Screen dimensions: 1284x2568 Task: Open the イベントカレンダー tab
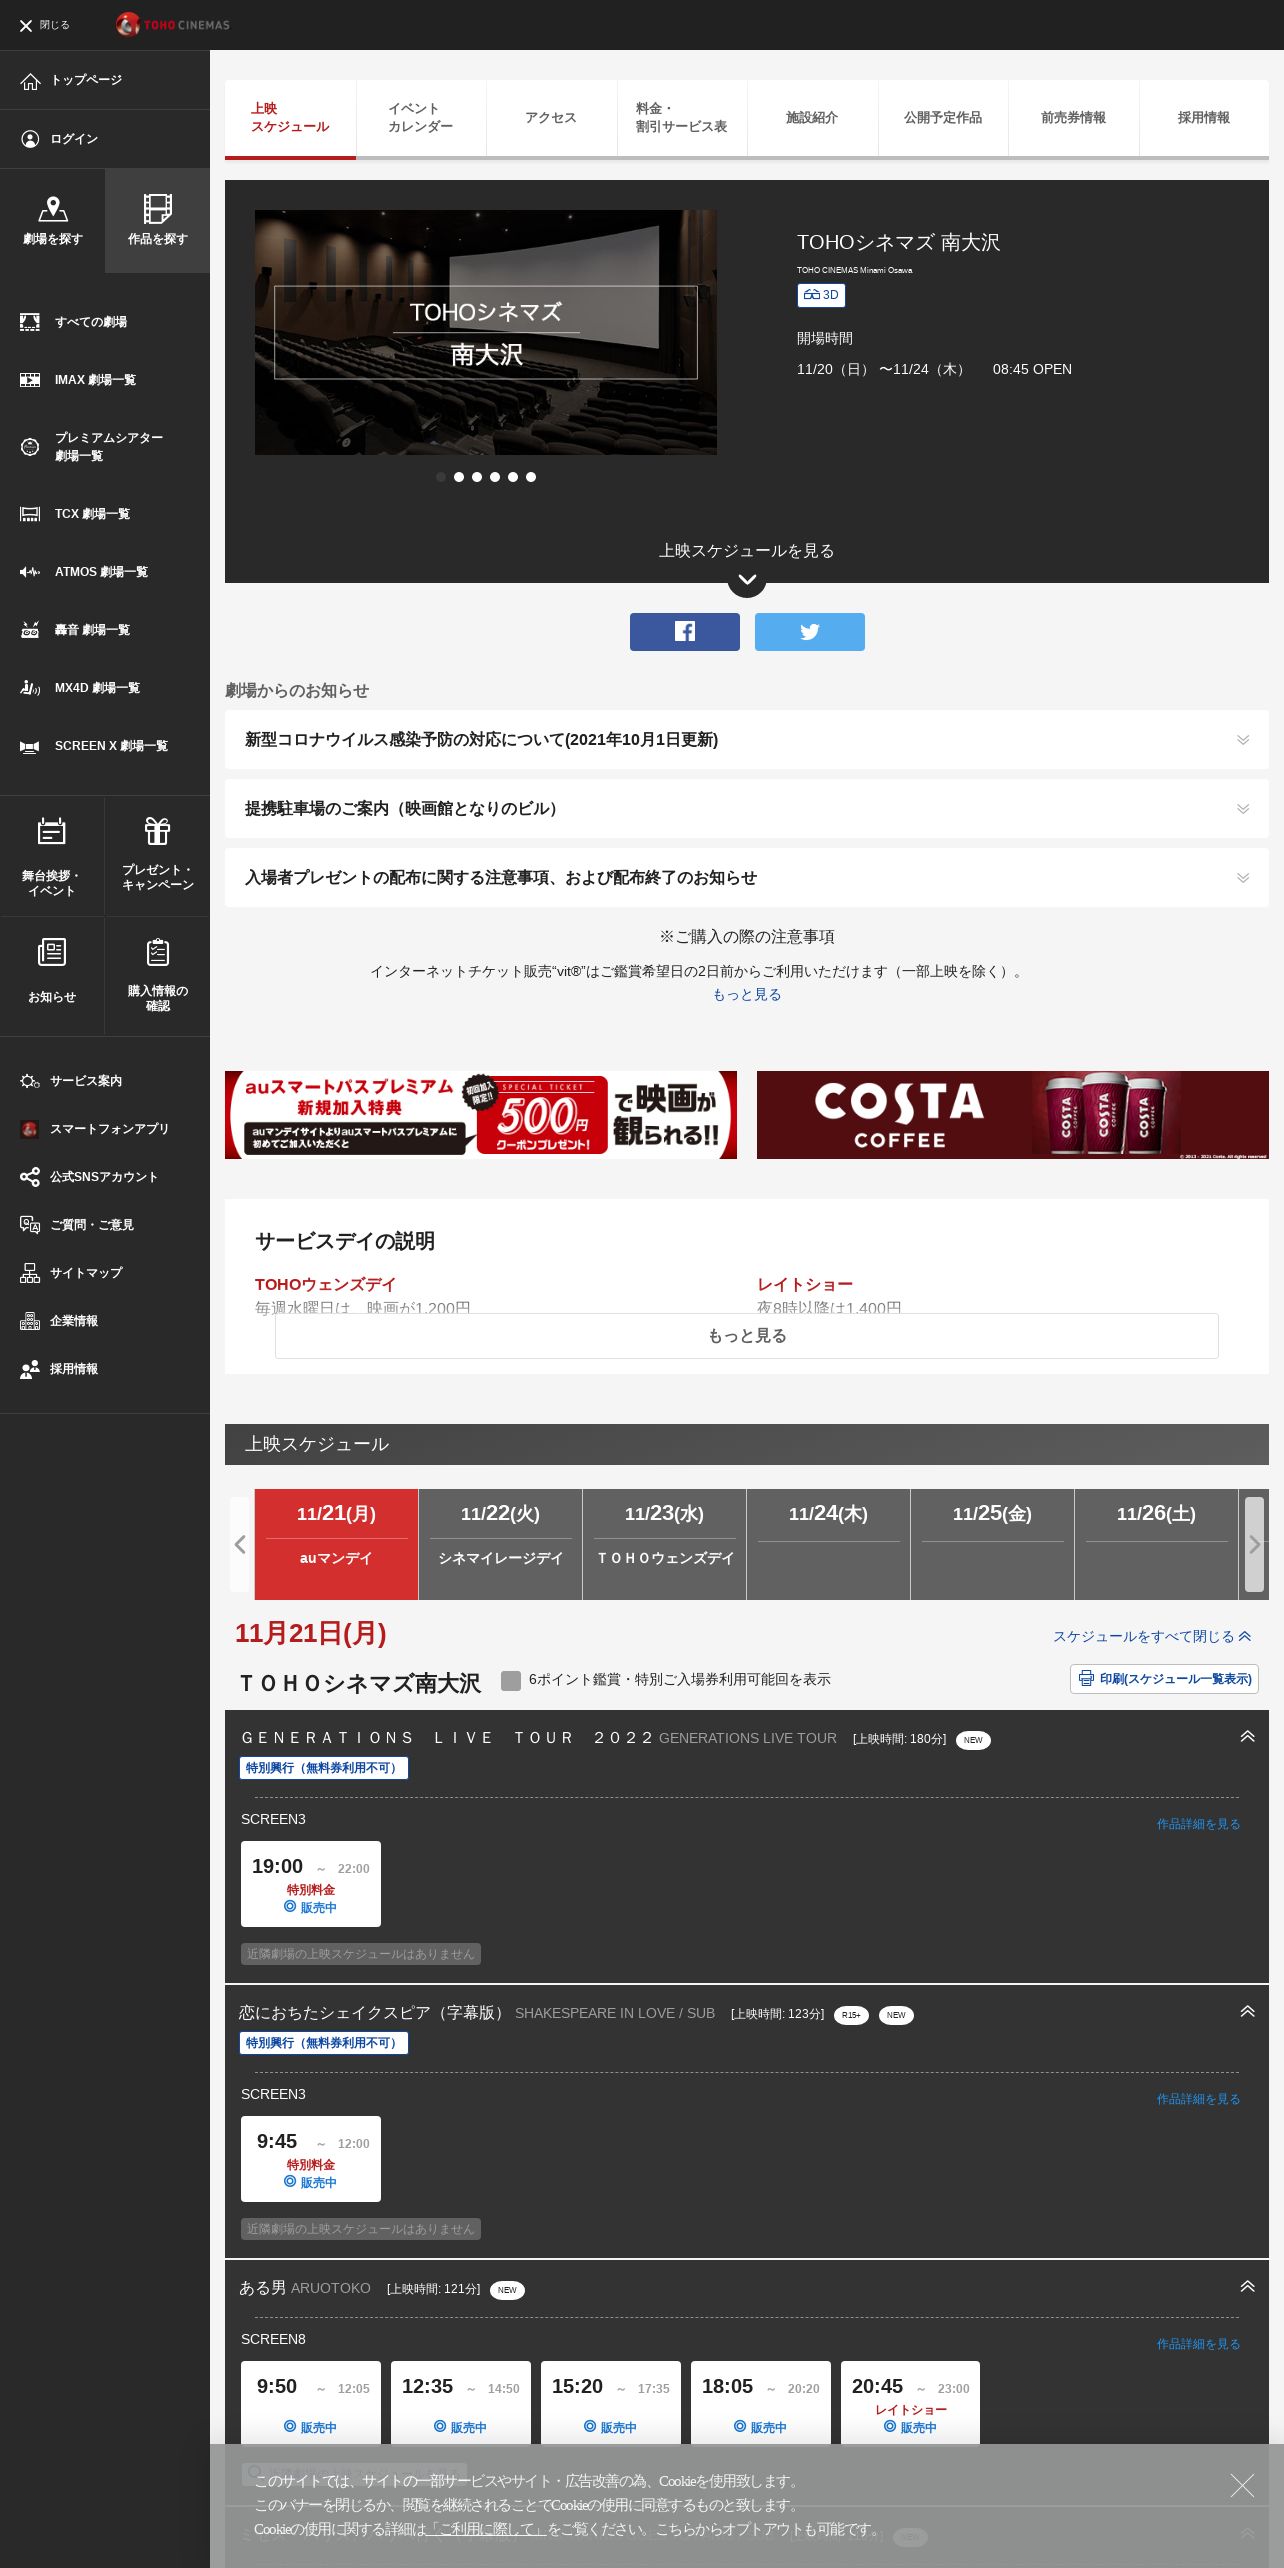[421, 118]
